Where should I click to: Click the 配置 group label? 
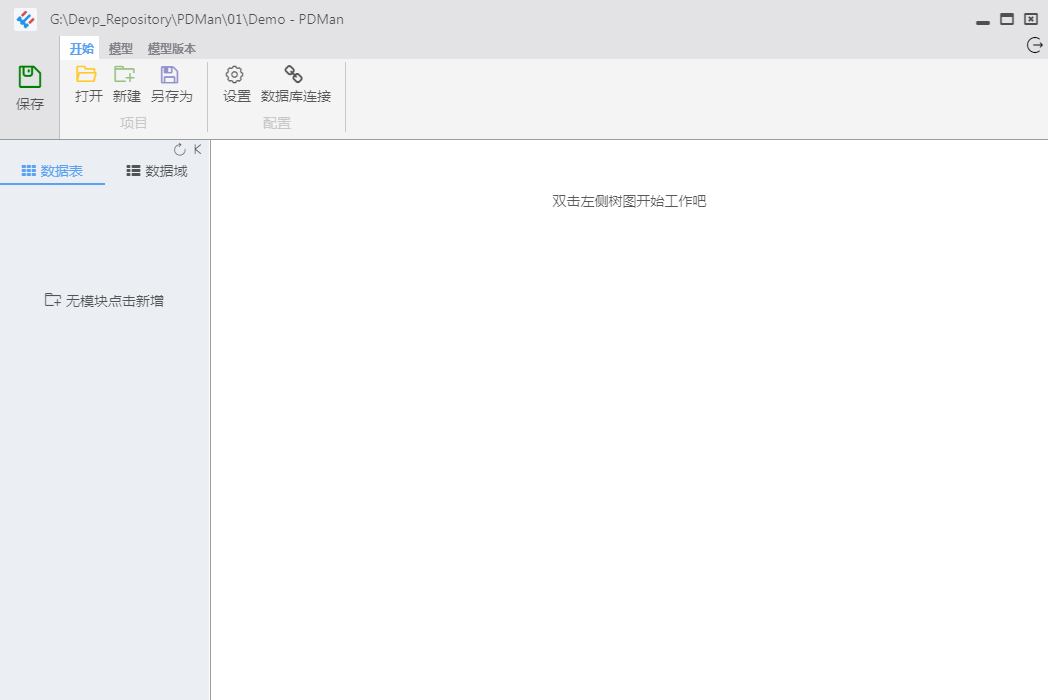[x=277, y=123]
